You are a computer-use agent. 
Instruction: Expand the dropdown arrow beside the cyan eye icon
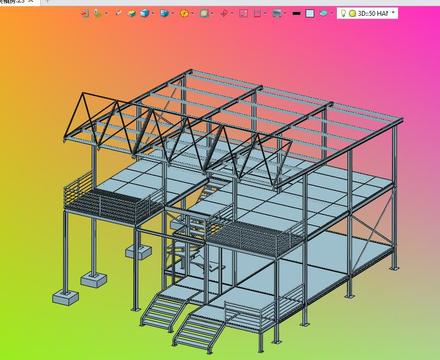(x=332, y=14)
